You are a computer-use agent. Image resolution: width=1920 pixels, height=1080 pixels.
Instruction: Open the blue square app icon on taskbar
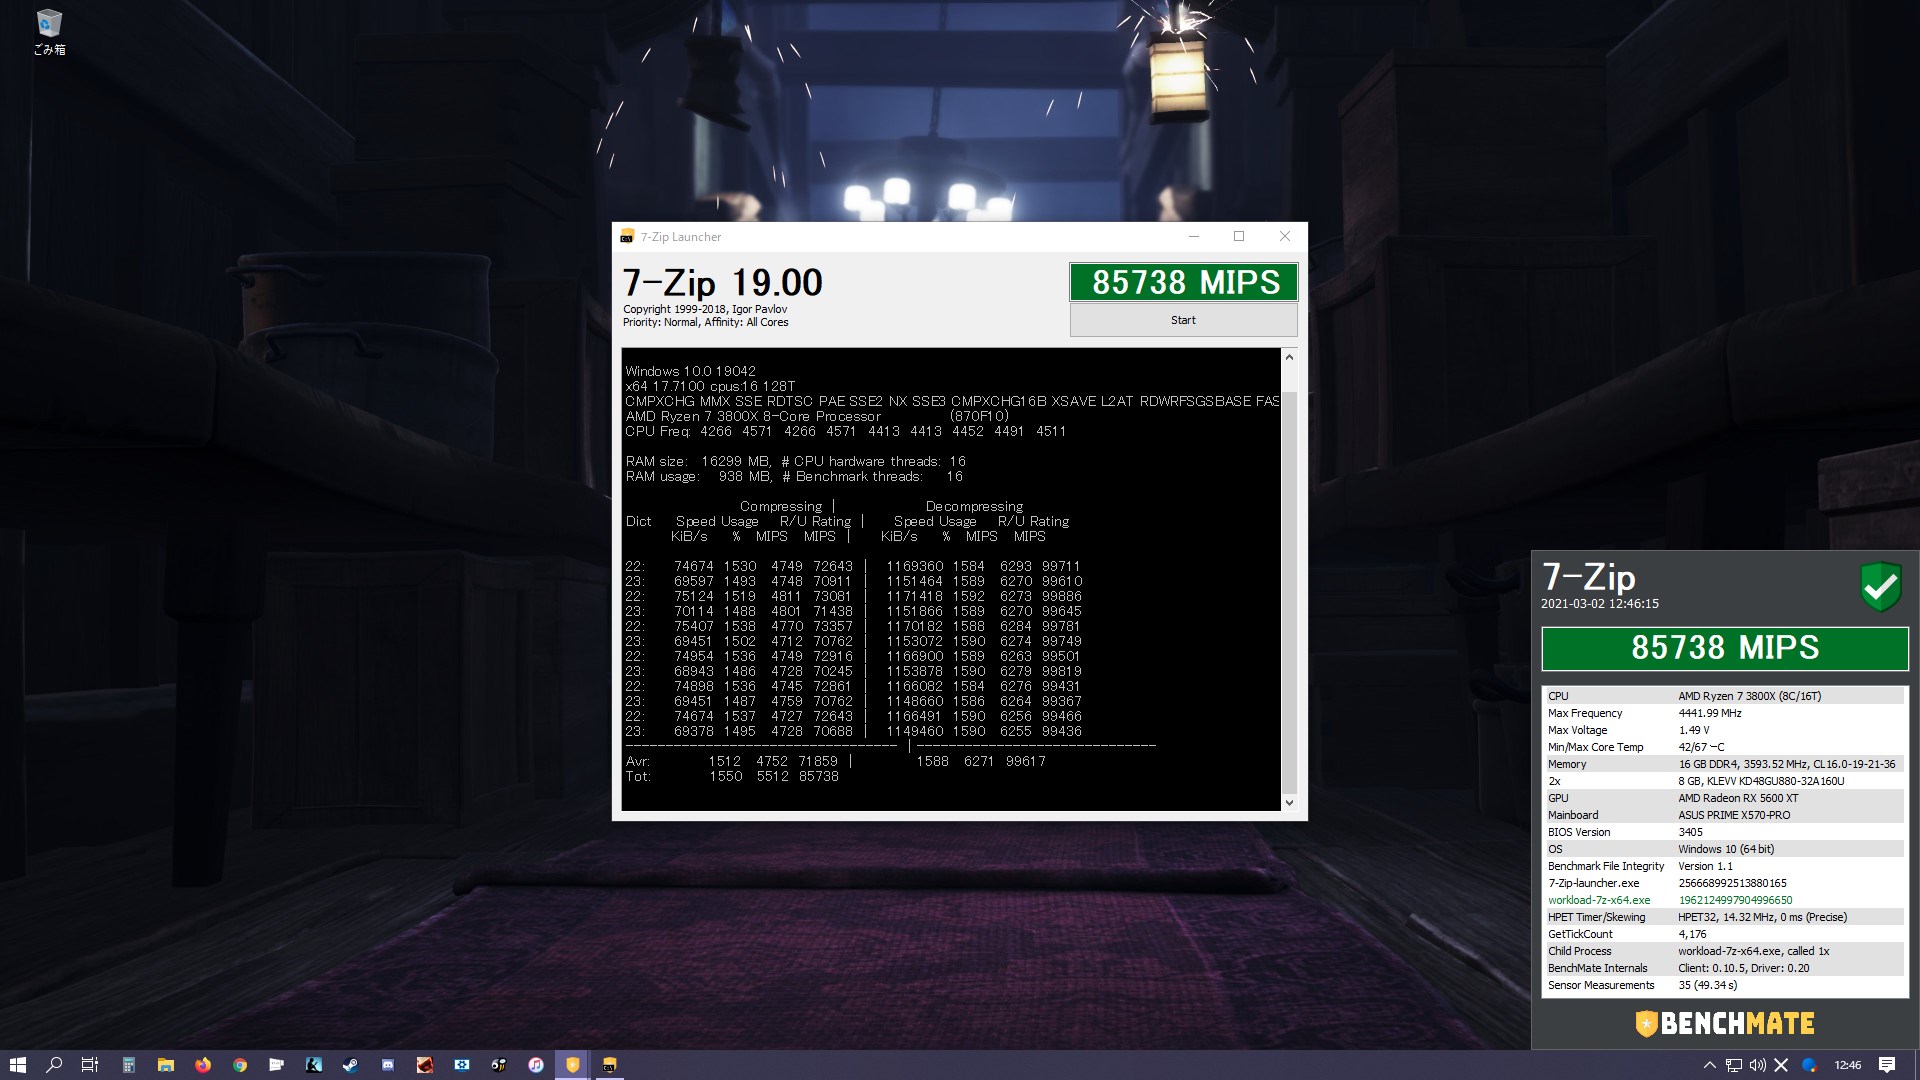pyautogui.click(x=462, y=1065)
